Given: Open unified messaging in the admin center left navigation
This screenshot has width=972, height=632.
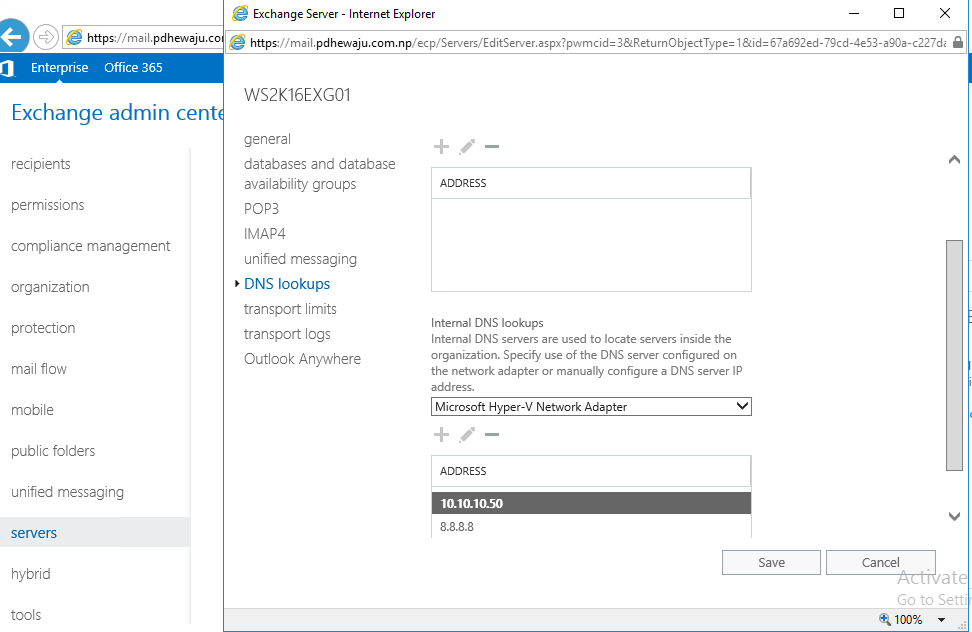Looking at the screenshot, I should click(68, 492).
